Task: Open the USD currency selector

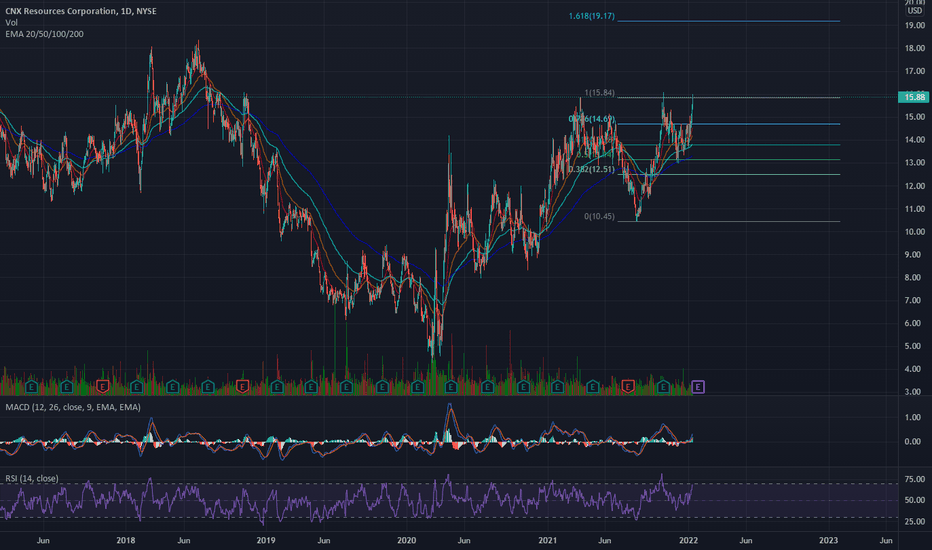Action: pyautogui.click(x=915, y=11)
